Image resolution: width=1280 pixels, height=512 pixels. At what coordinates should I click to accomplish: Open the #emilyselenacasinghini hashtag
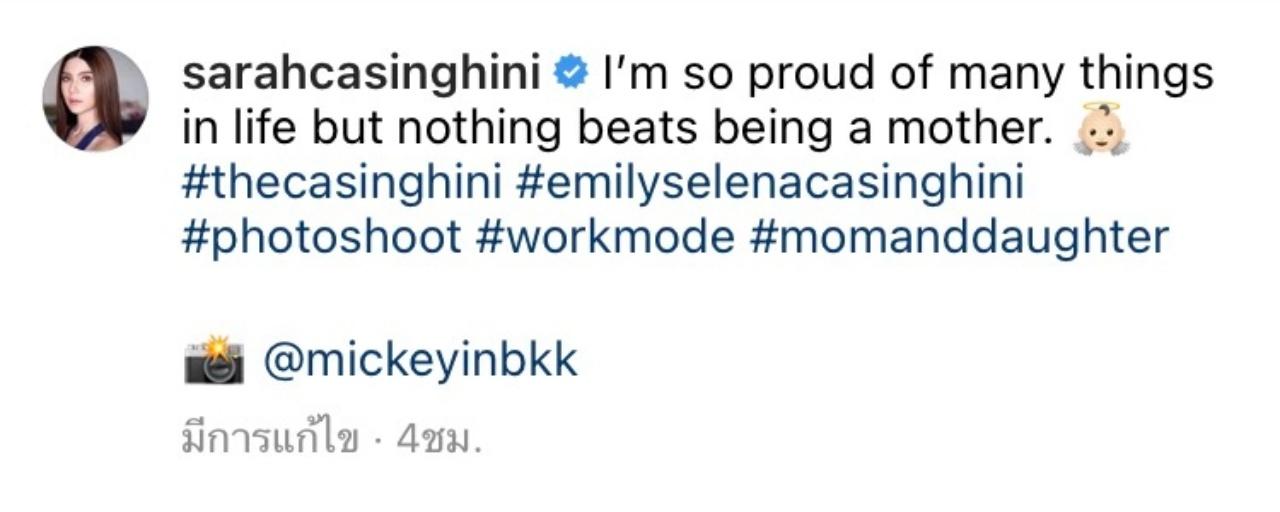770,184
